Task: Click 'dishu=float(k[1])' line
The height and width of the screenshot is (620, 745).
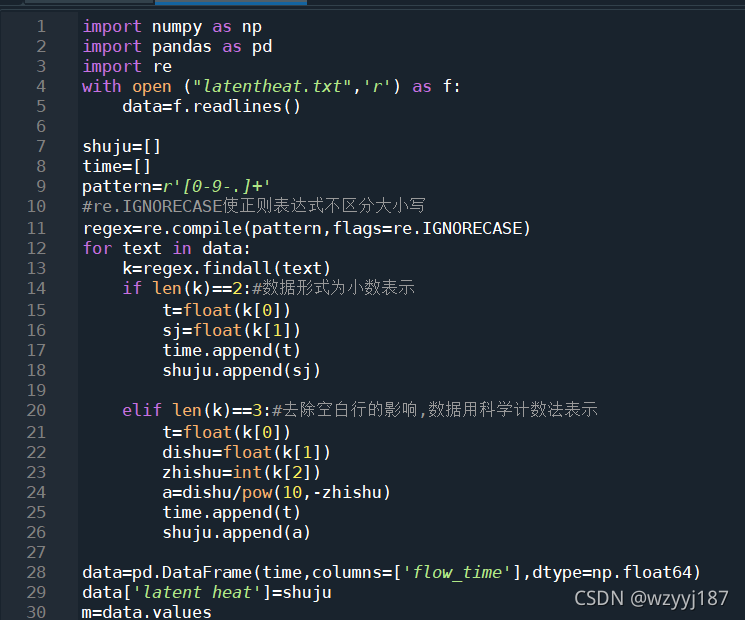Action: (x=246, y=453)
